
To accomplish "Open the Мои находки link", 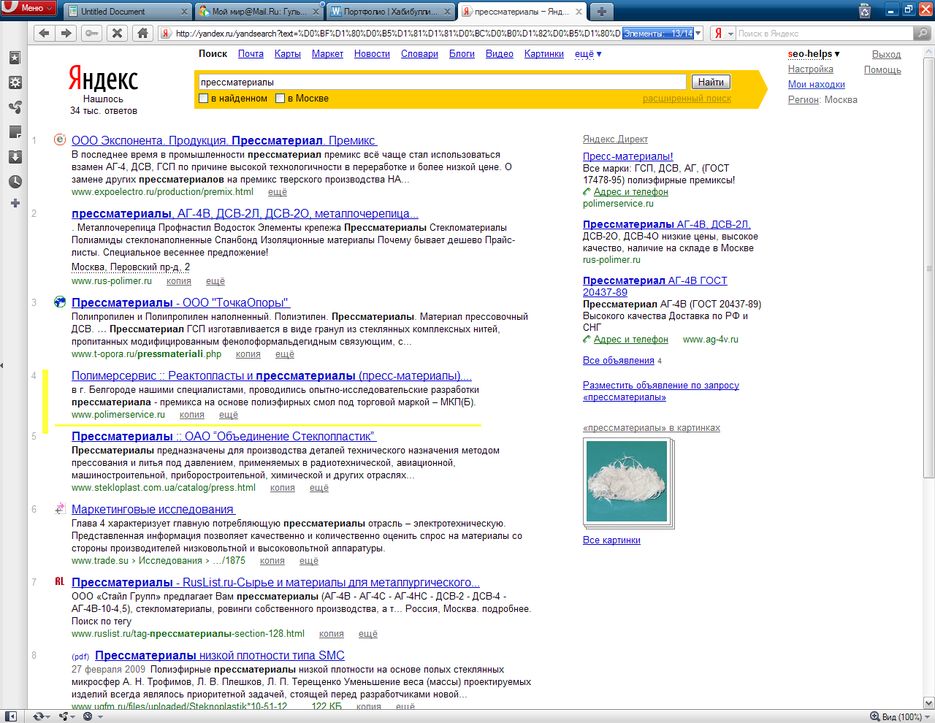I will [816, 84].
